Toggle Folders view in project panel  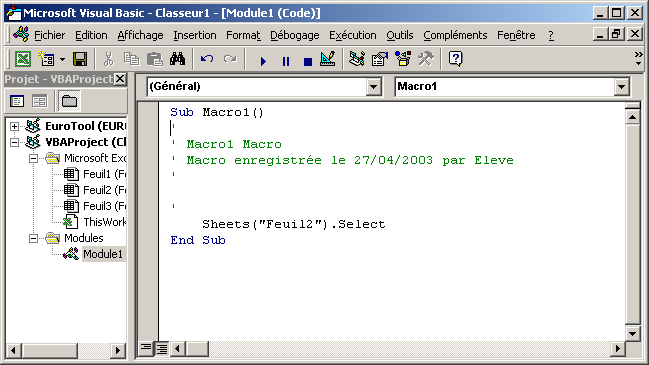(69, 101)
